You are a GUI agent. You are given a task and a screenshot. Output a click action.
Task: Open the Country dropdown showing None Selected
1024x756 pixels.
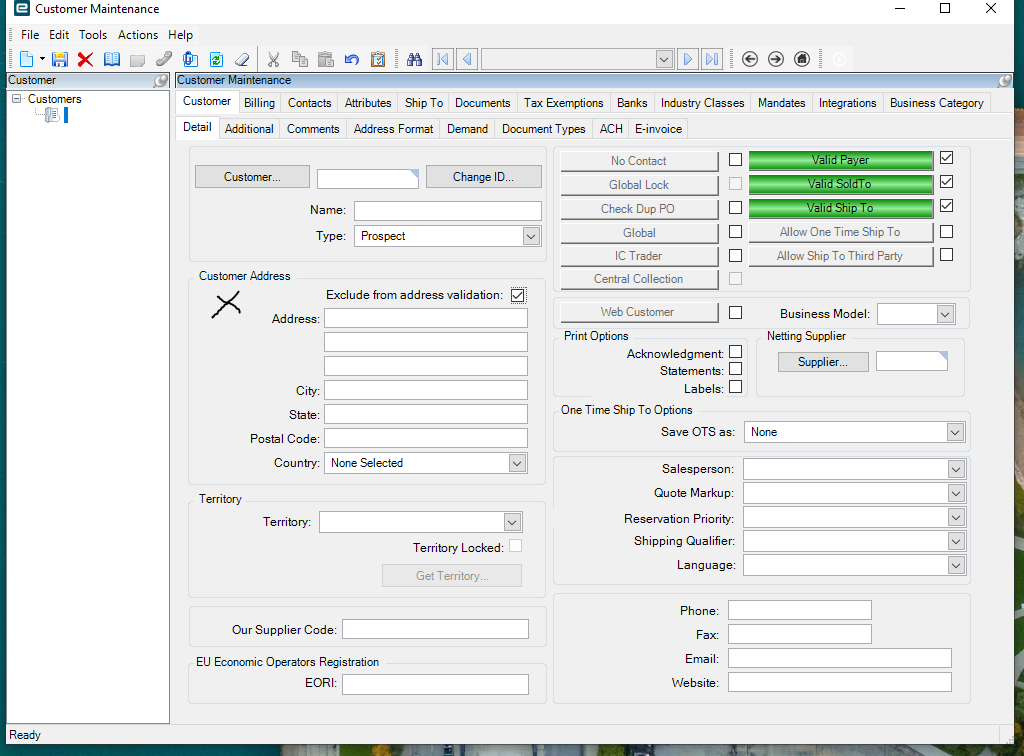[x=516, y=462]
